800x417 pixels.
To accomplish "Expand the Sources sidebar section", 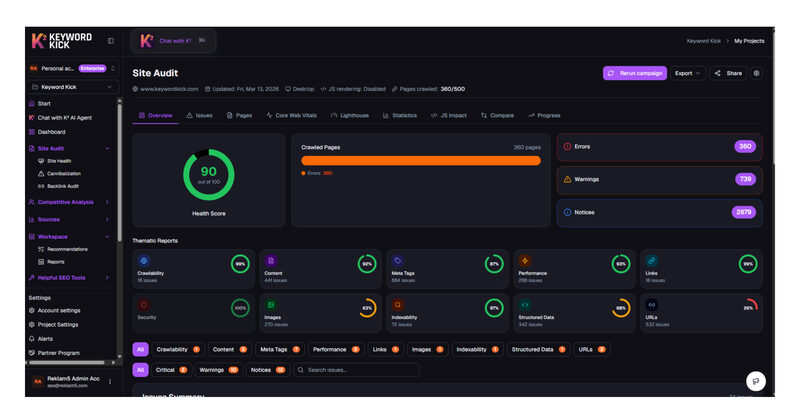I will click(107, 219).
